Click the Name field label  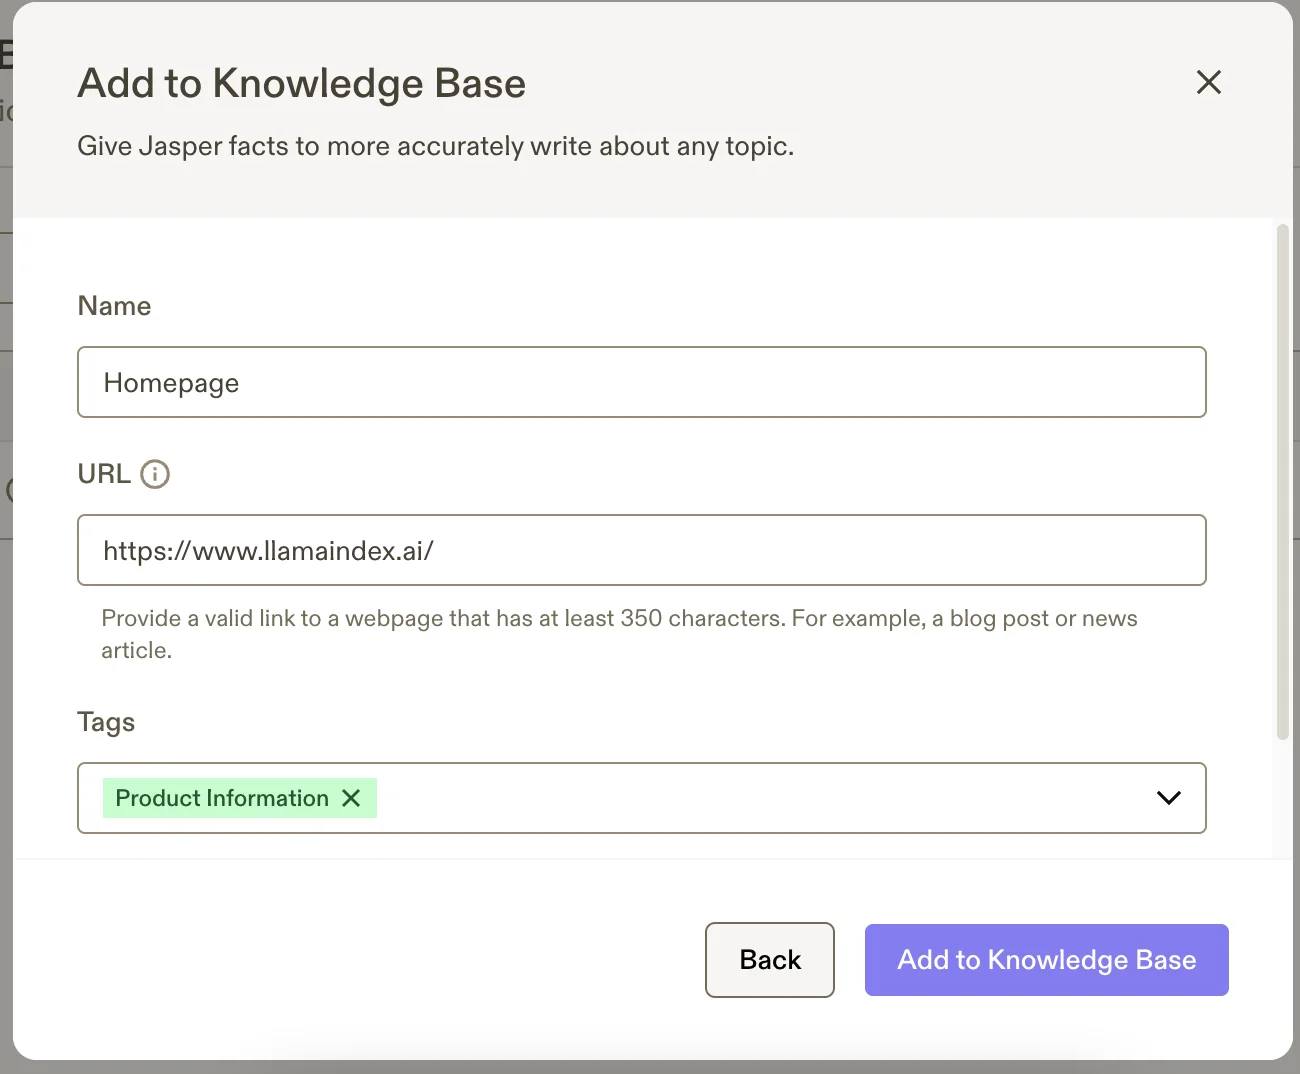click(114, 306)
